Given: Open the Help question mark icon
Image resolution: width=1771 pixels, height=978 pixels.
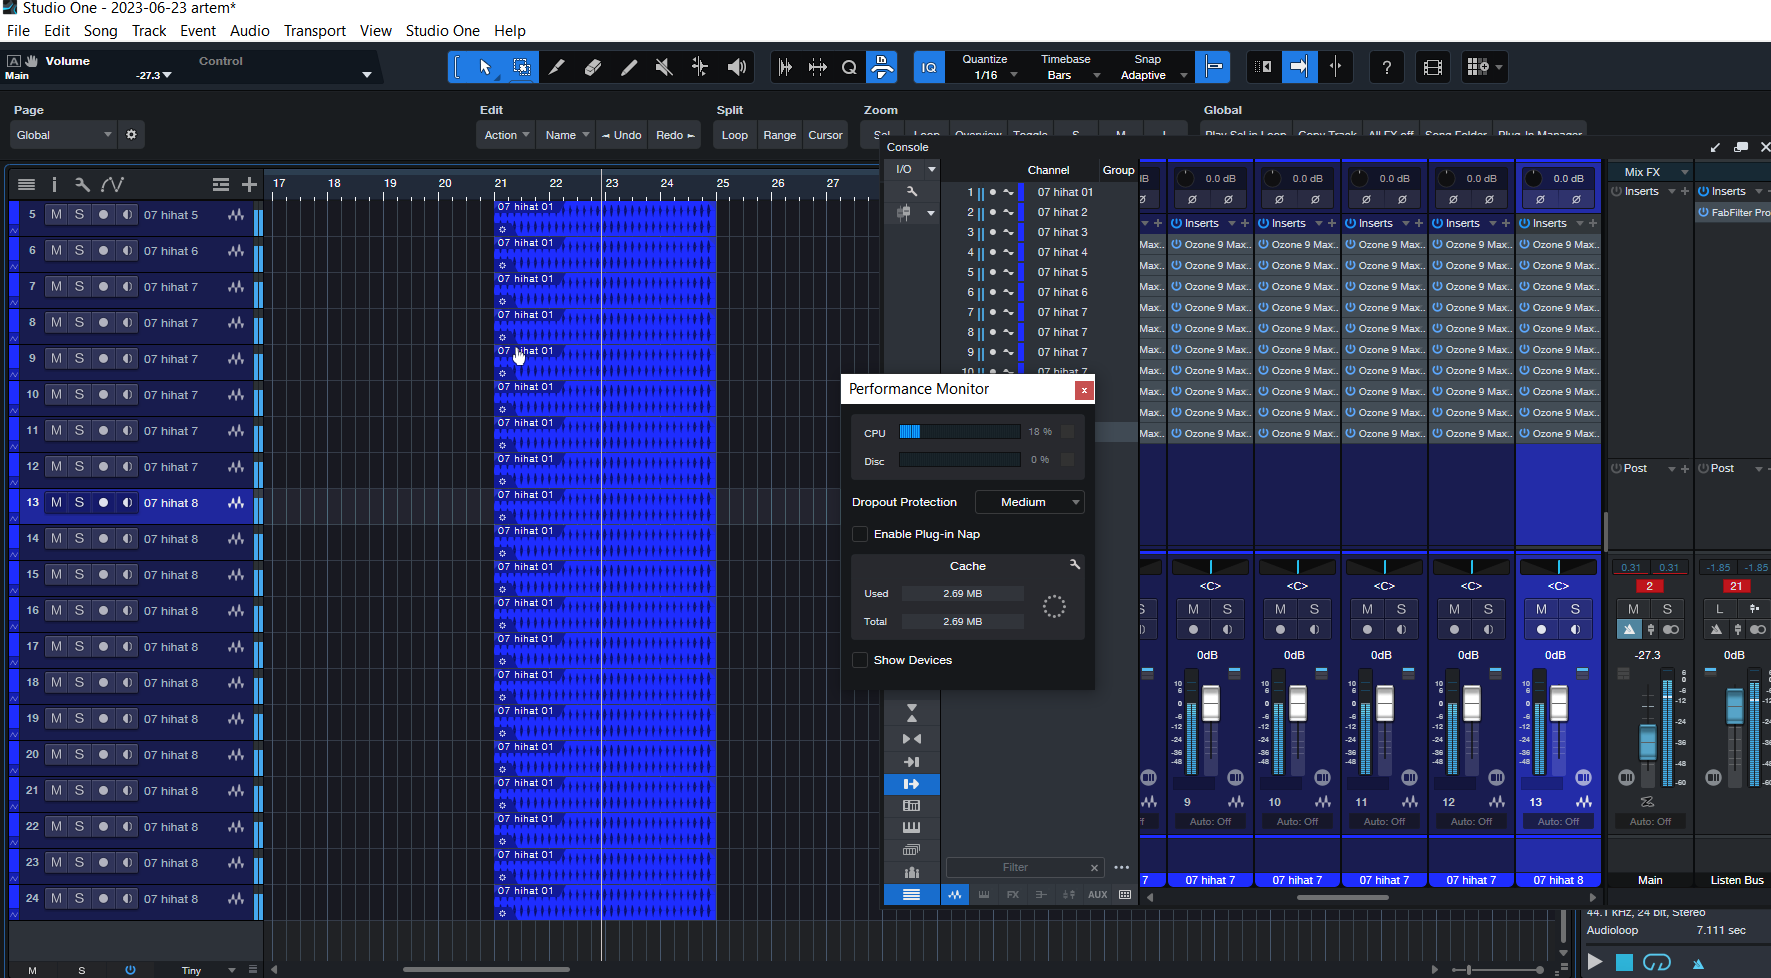Looking at the screenshot, I should (1386, 67).
